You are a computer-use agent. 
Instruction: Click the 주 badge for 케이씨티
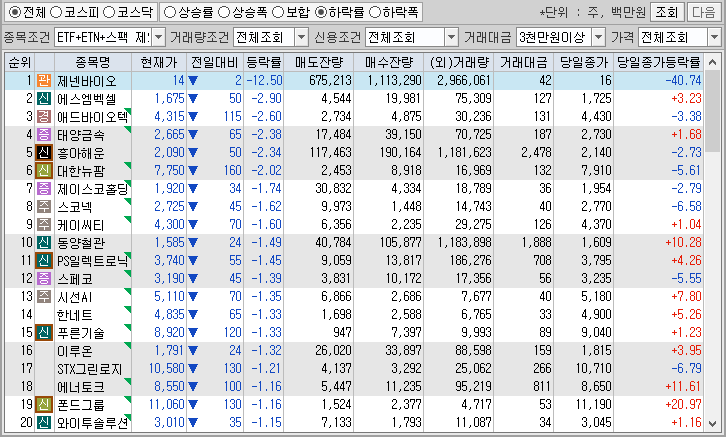(44, 225)
